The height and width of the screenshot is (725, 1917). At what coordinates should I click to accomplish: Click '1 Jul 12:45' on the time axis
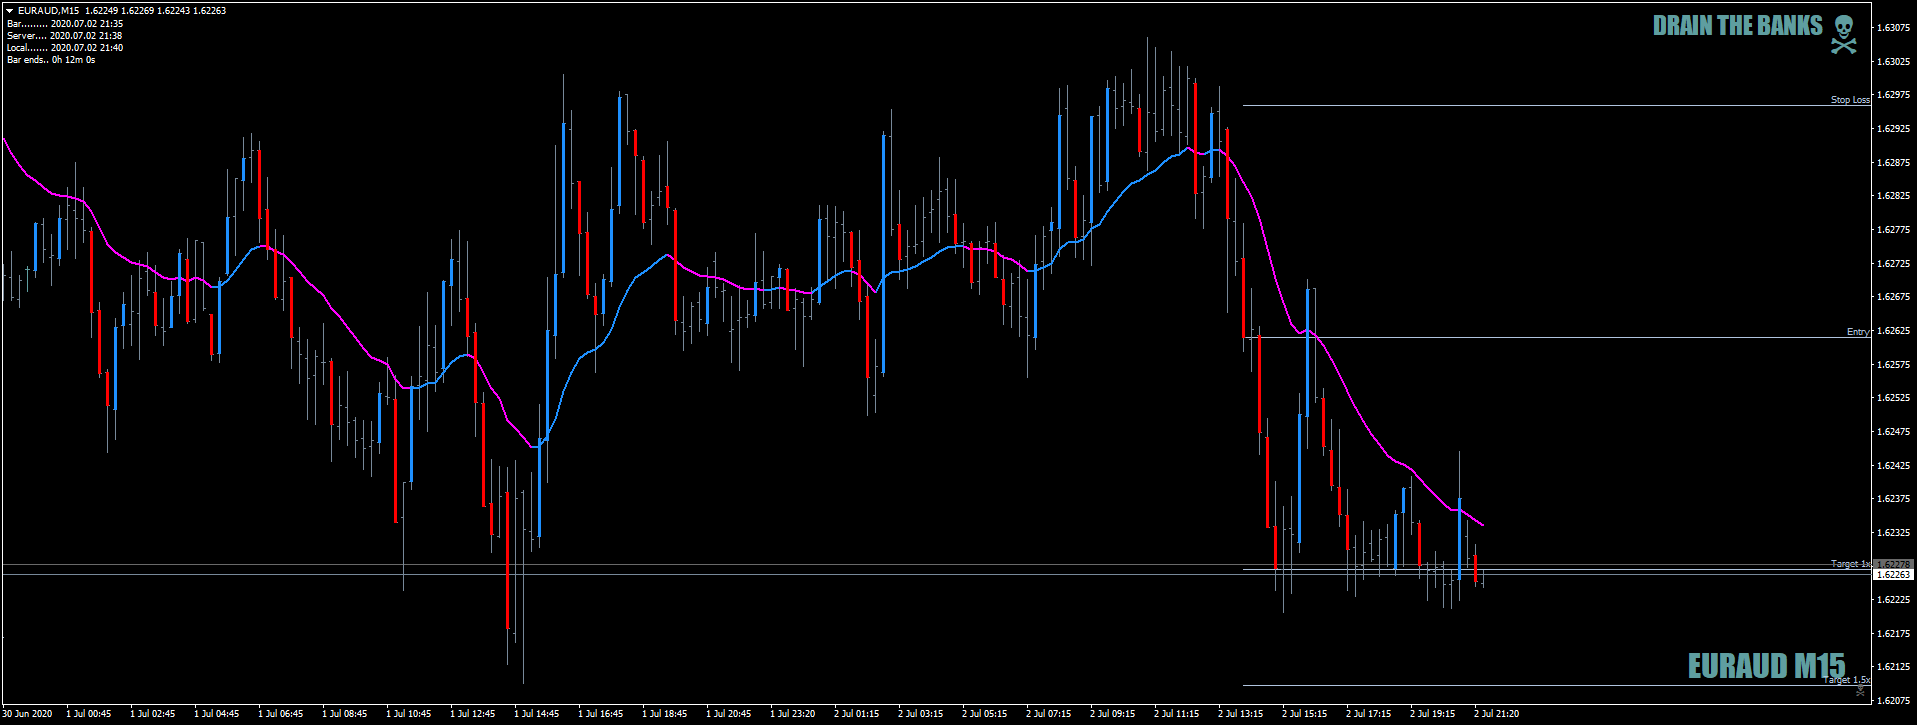(472, 714)
